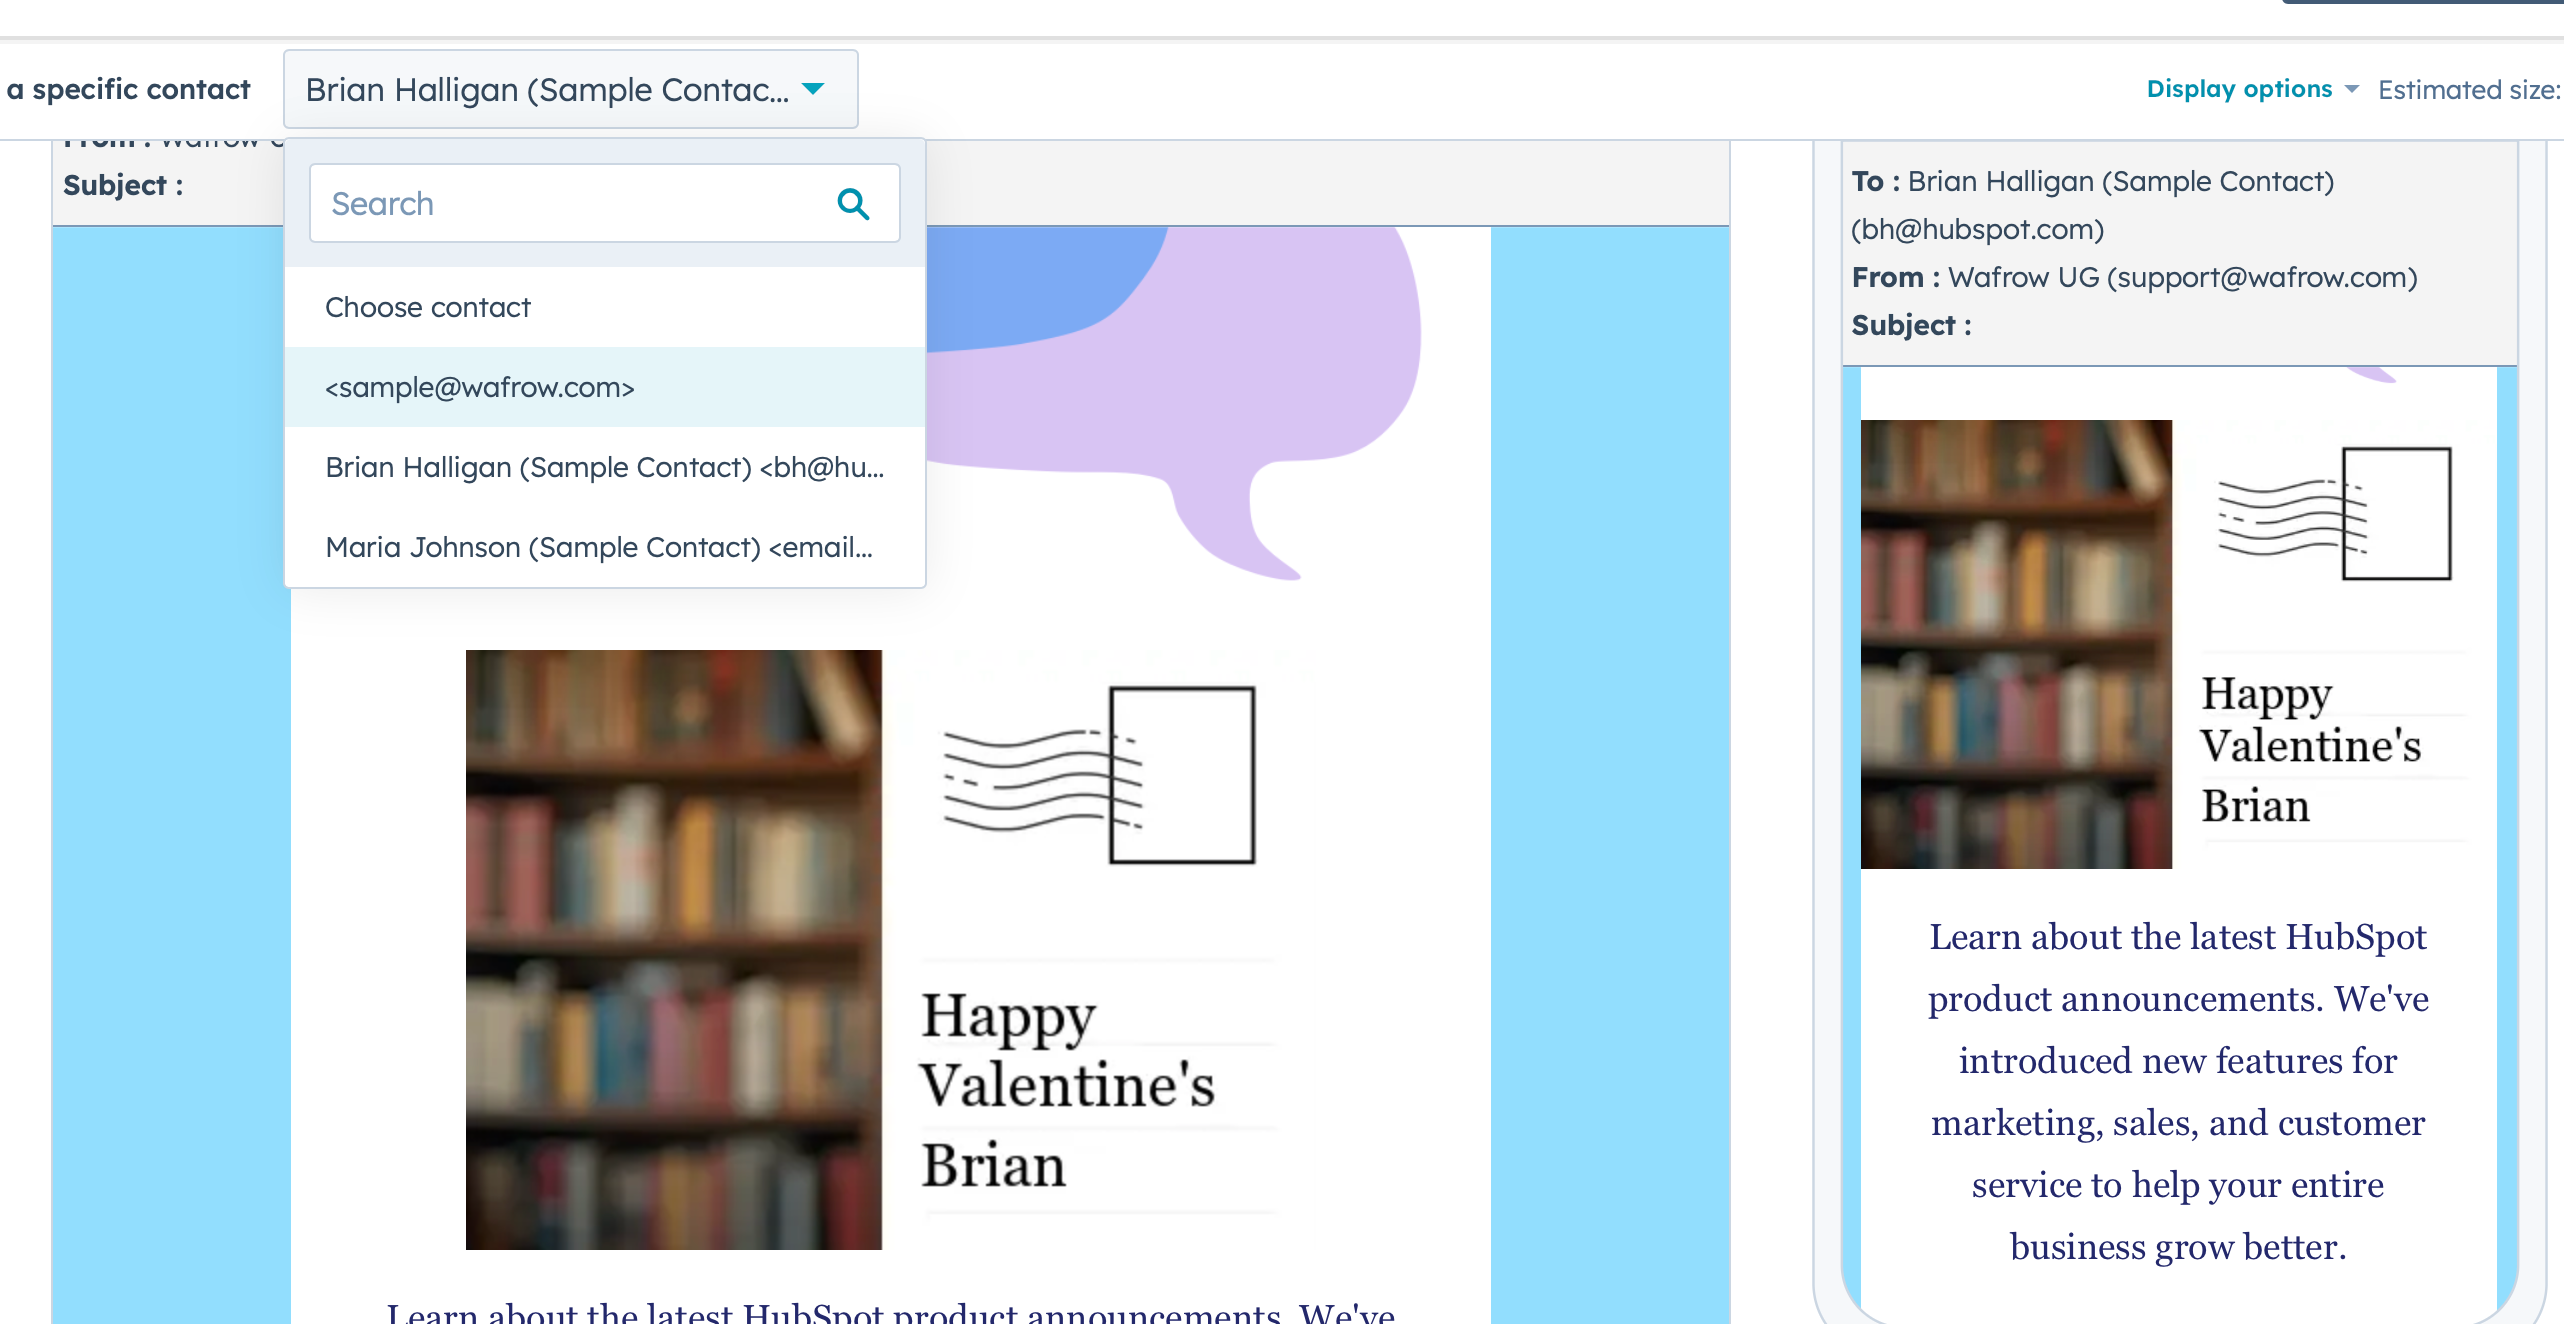Select <sample@wafrow.com> from the contact list
Screen dimensions: 2564x1324
click(x=479, y=388)
